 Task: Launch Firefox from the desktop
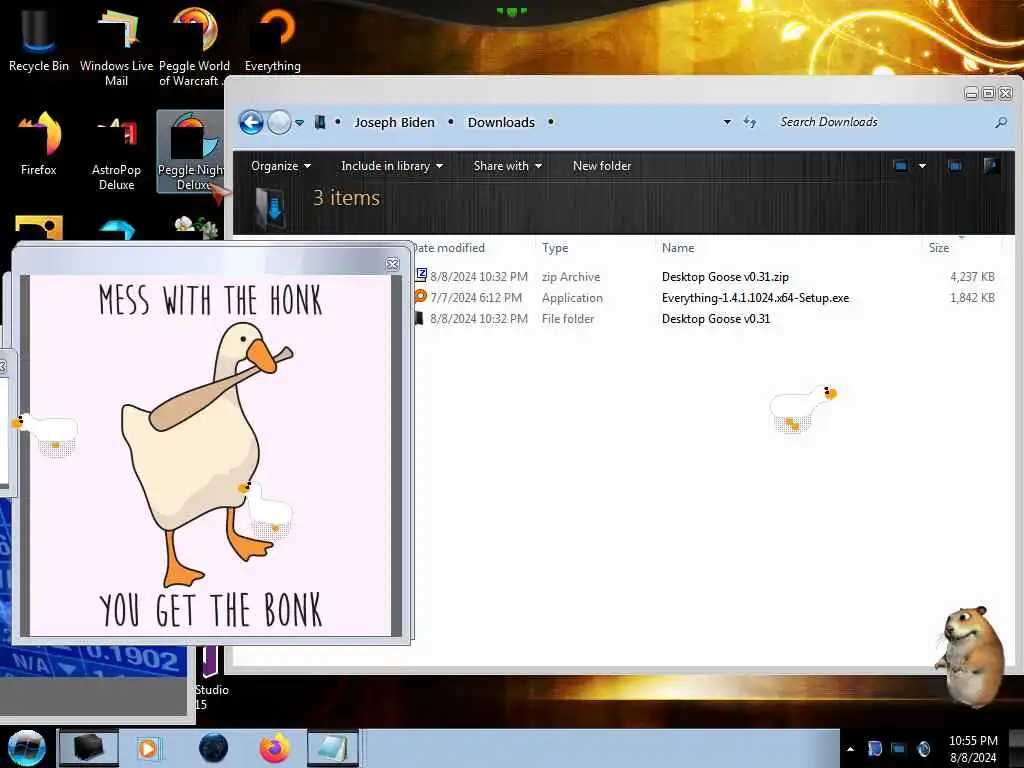click(39, 144)
